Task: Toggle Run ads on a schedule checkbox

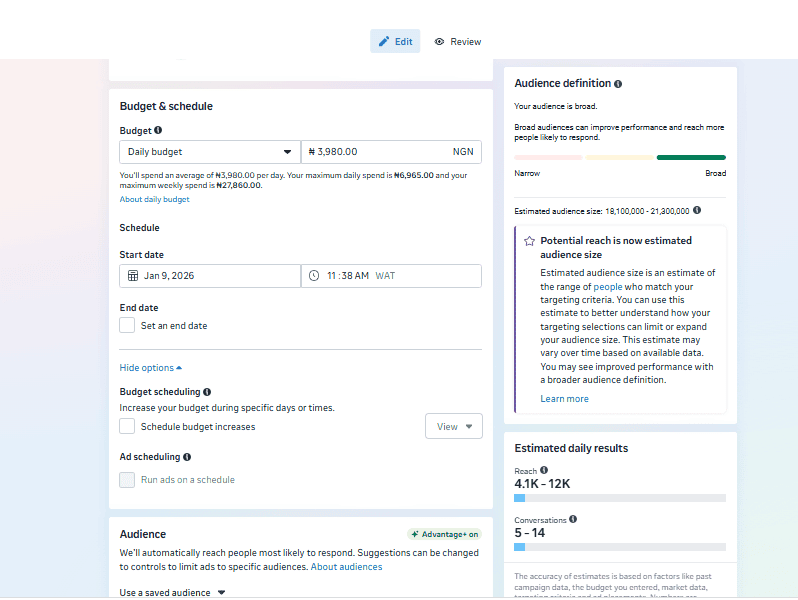Action: pyautogui.click(x=127, y=479)
